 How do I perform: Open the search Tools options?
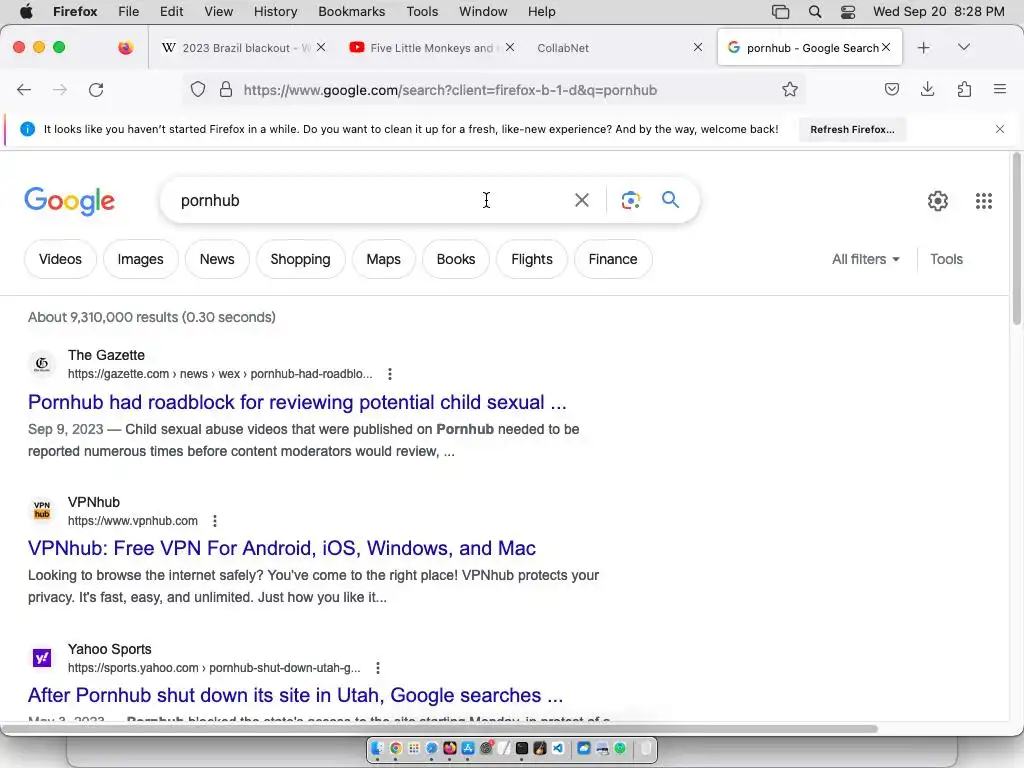[946, 259]
